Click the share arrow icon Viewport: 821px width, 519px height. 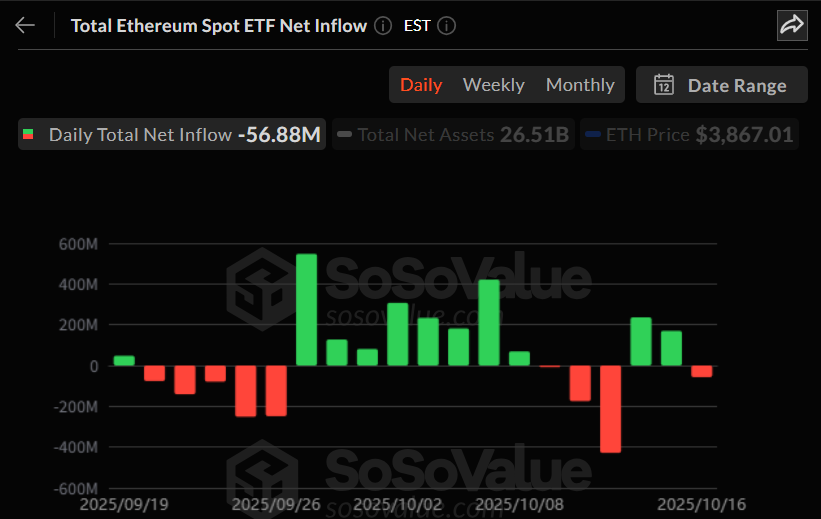click(x=792, y=26)
